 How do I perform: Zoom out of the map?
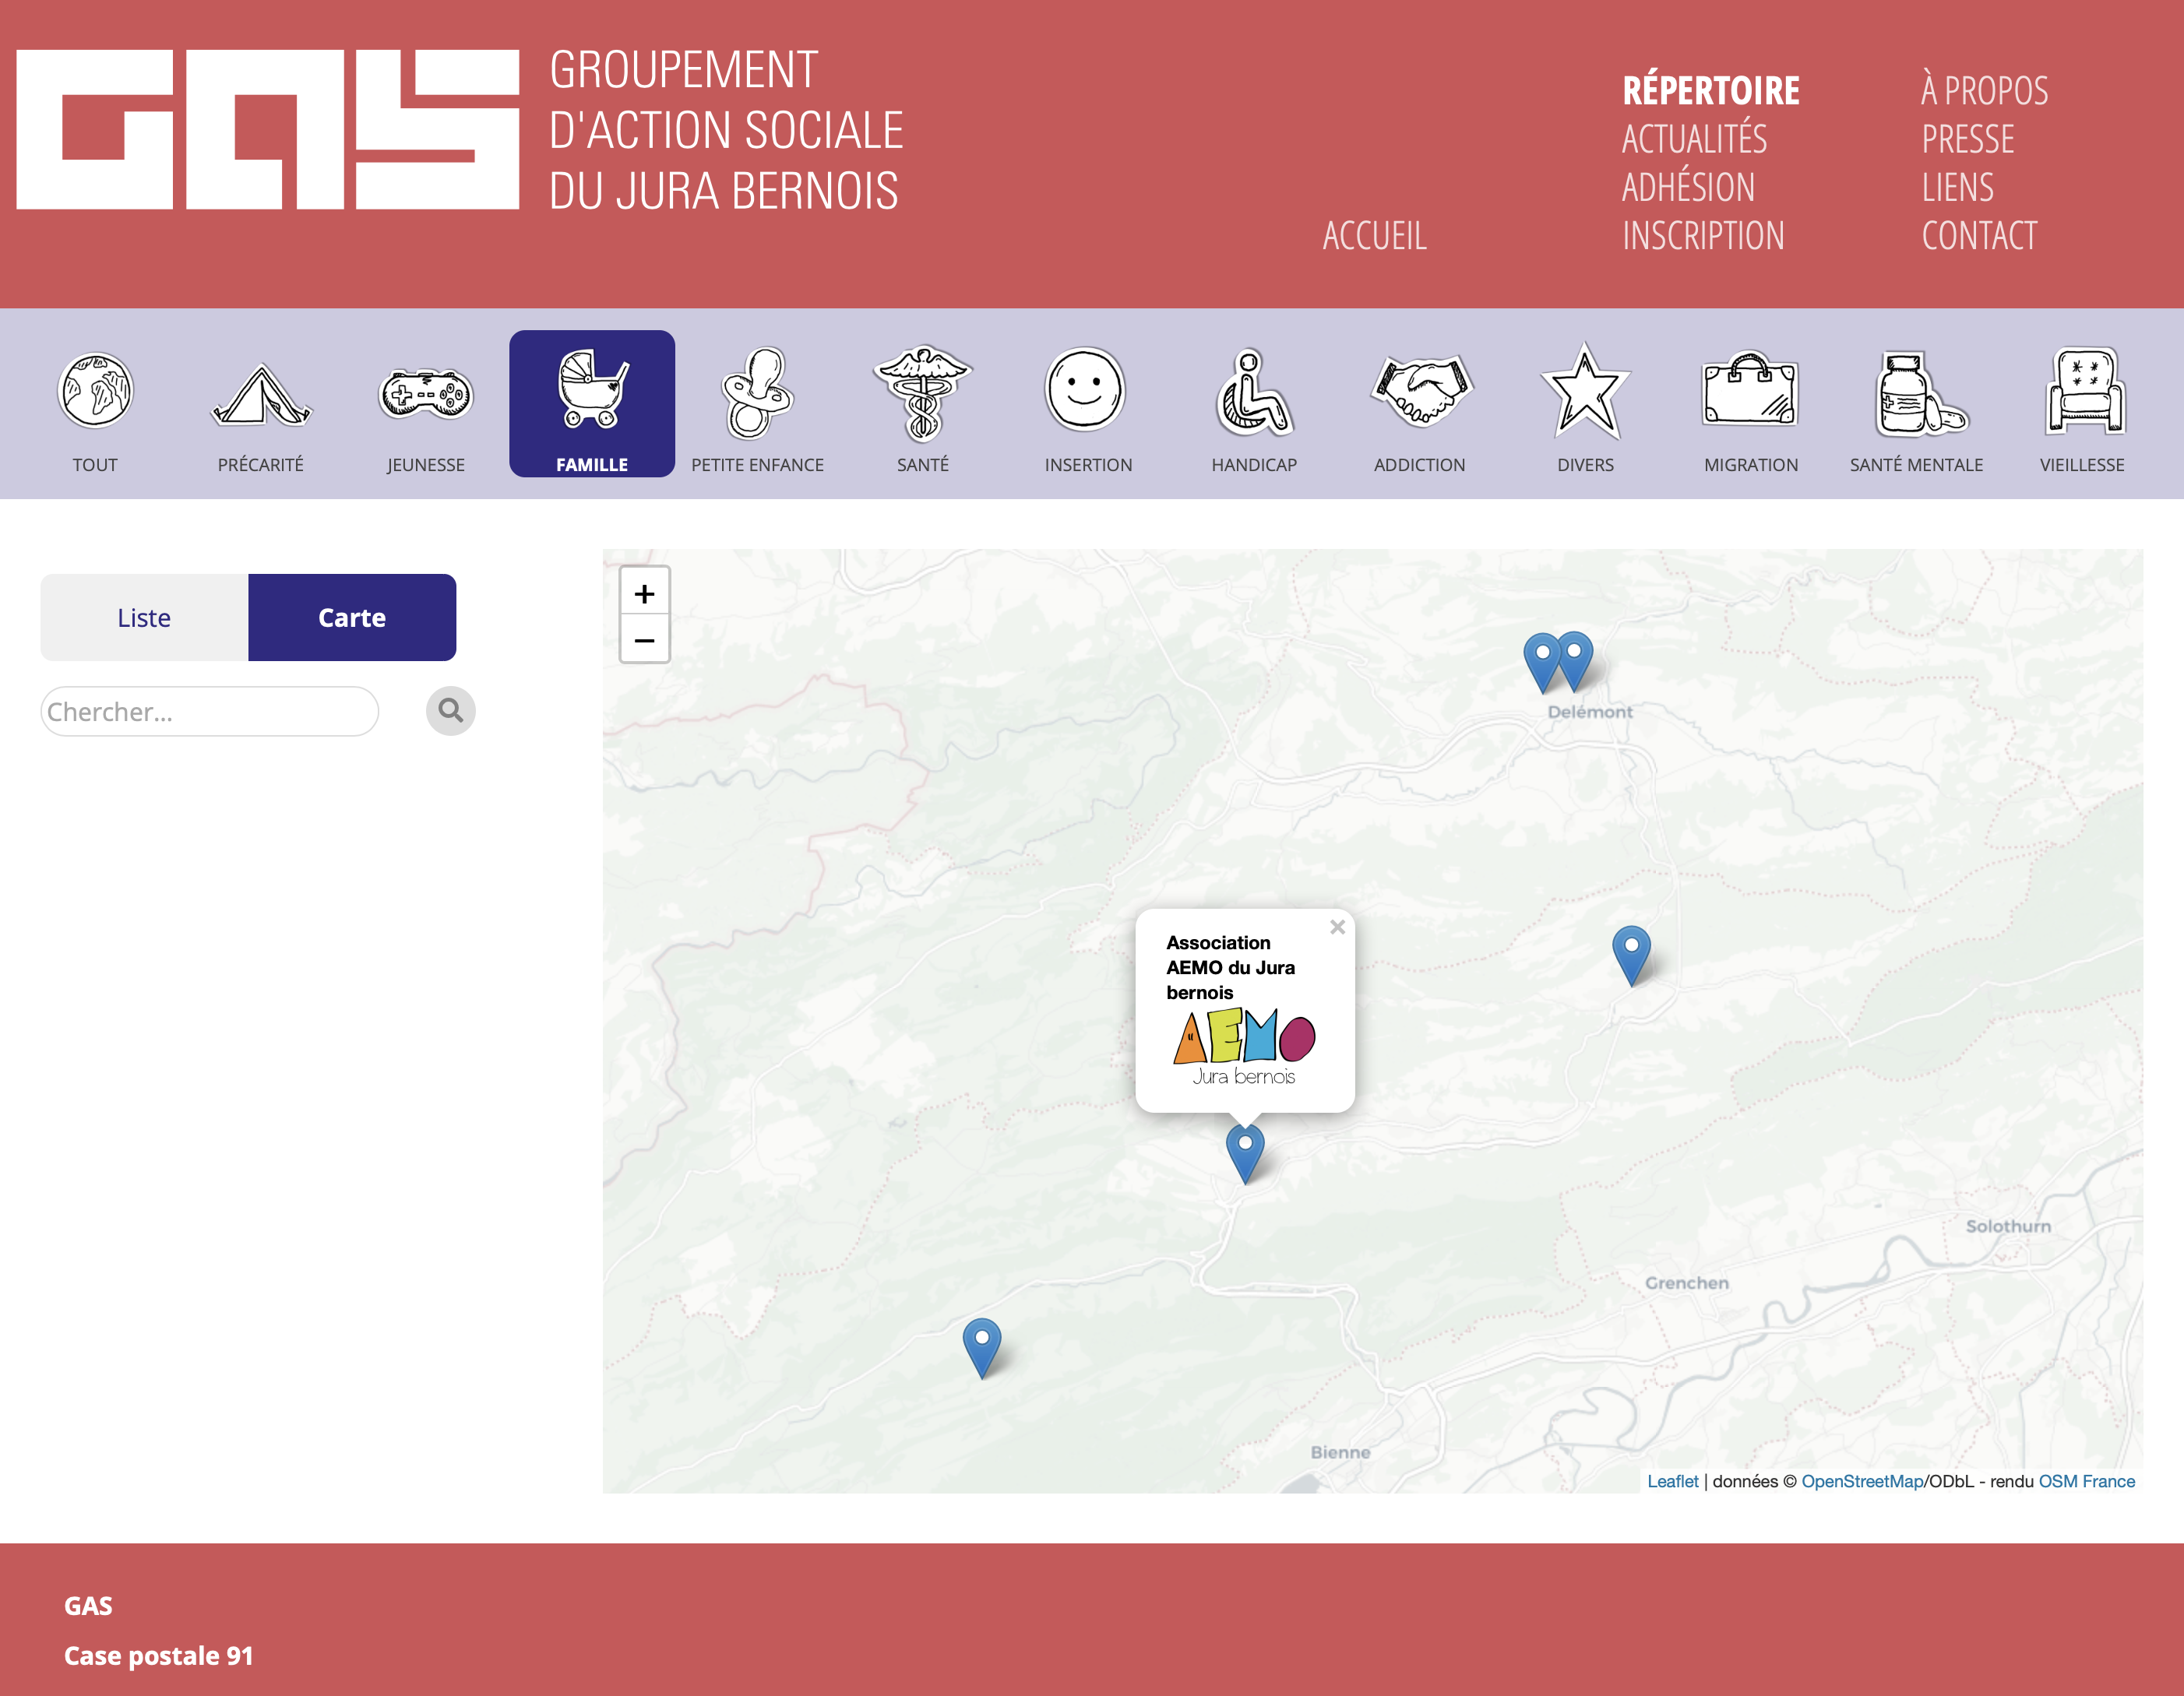point(644,640)
